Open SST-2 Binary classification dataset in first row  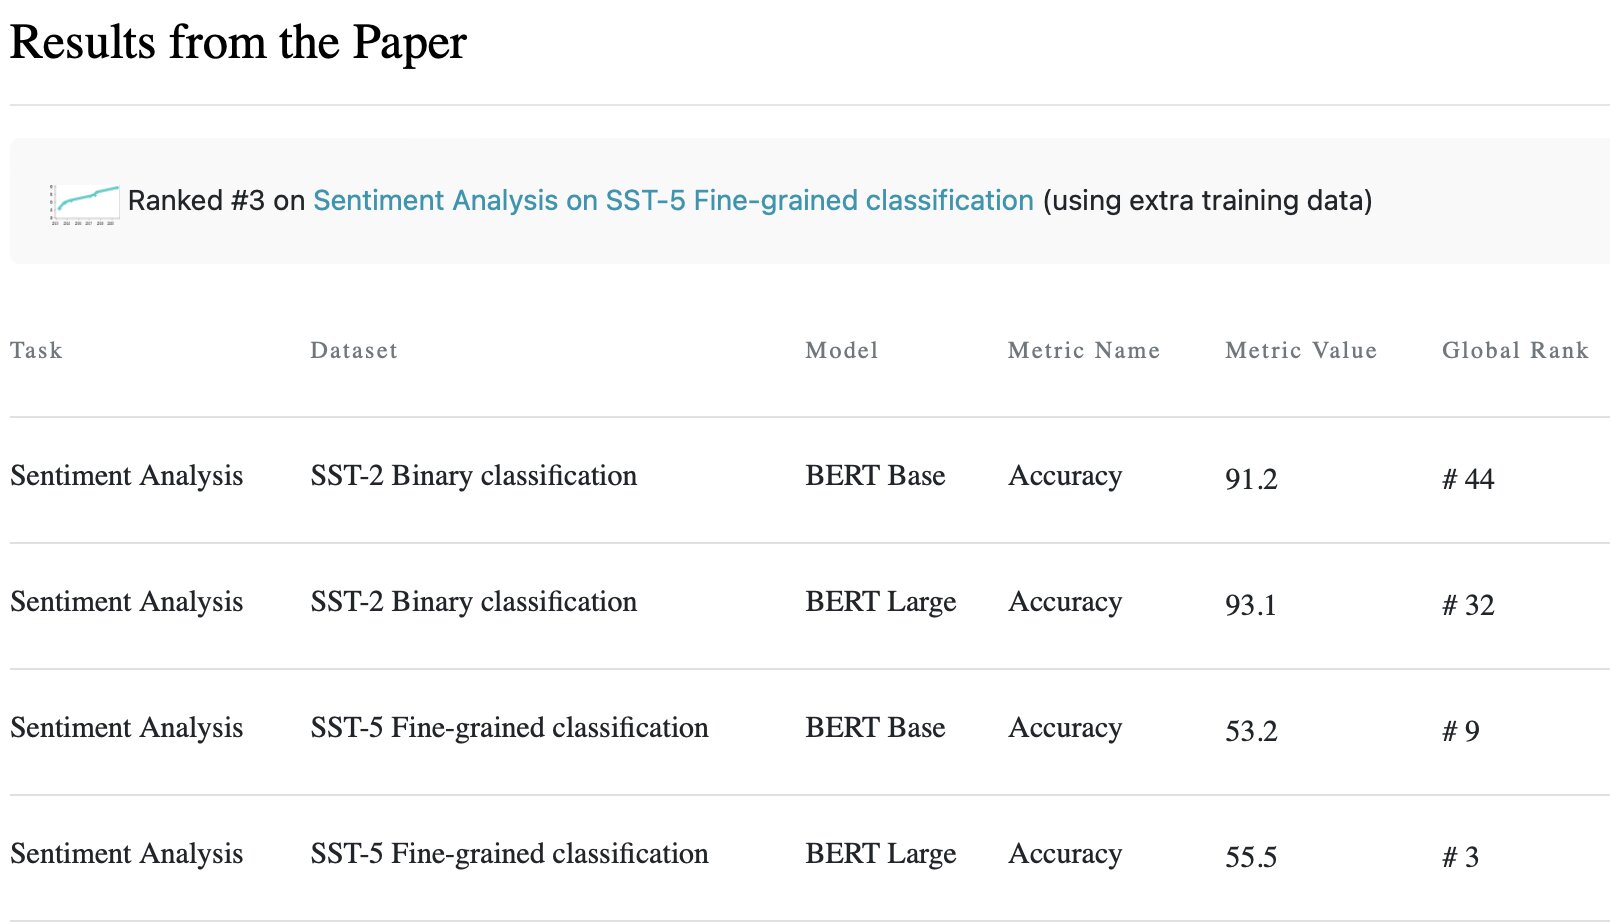473,476
